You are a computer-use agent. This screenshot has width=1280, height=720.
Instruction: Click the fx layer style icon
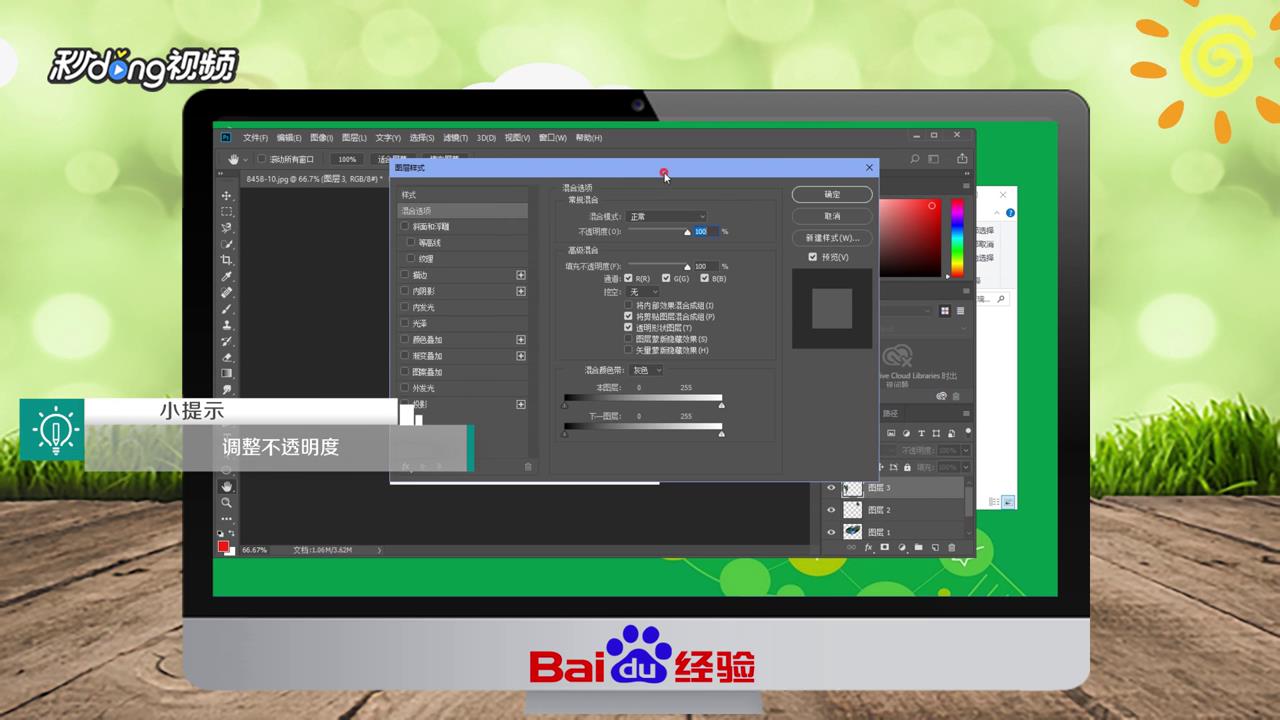point(868,548)
